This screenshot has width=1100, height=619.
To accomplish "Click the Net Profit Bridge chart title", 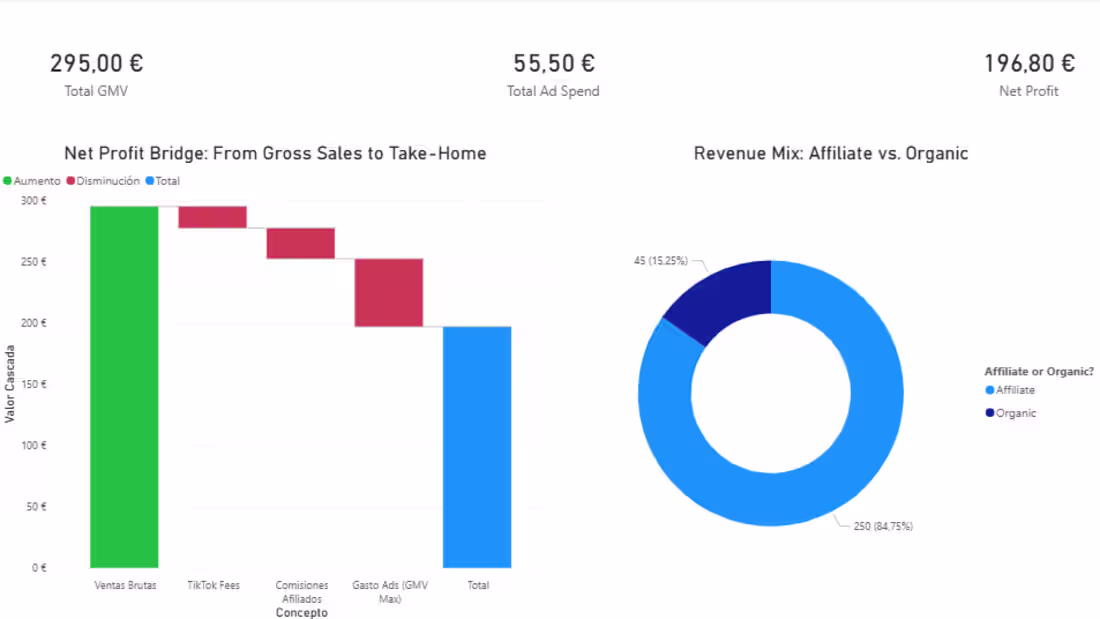I will (x=275, y=153).
